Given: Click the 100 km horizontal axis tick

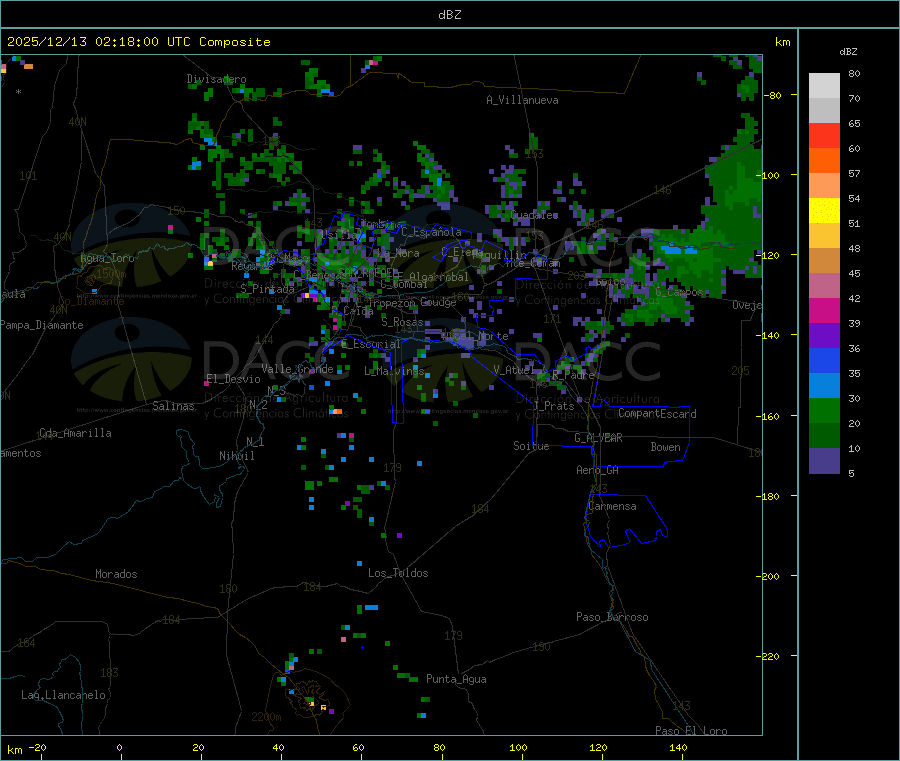Looking at the screenshot, I should (518, 747).
